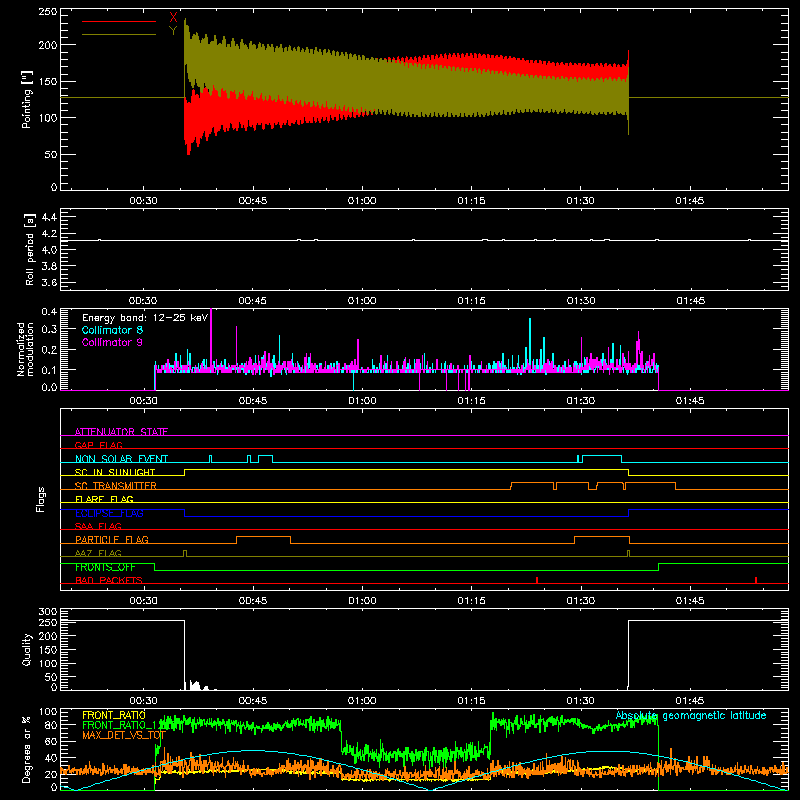Screen dimensions: 800x800
Task: Click 00:30 time label under the Quality plot
Action: pos(143,701)
